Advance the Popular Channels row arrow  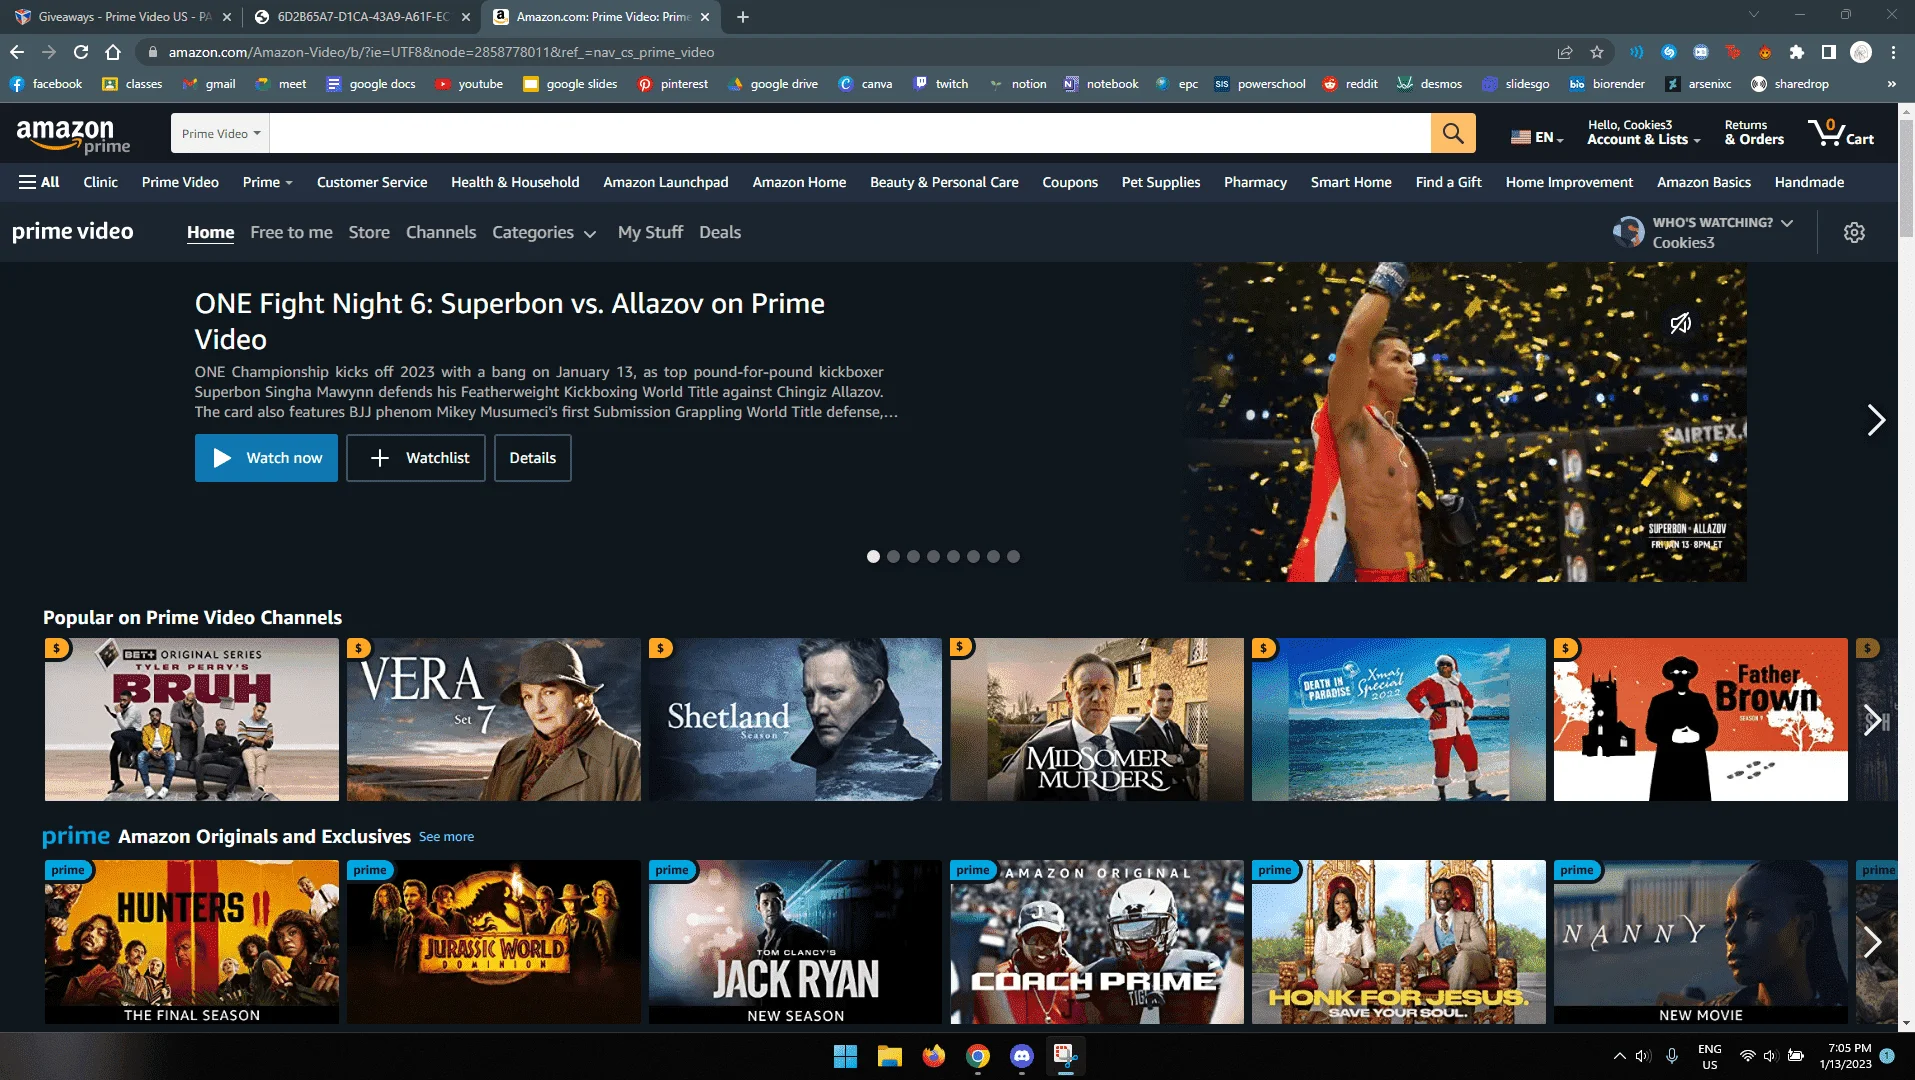[1872, 720]
